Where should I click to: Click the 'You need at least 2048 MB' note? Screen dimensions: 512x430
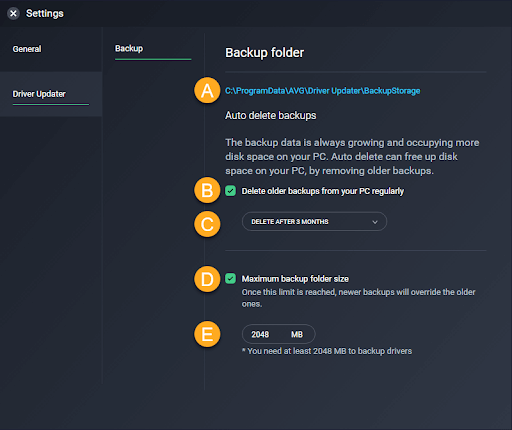click(327, 351)
